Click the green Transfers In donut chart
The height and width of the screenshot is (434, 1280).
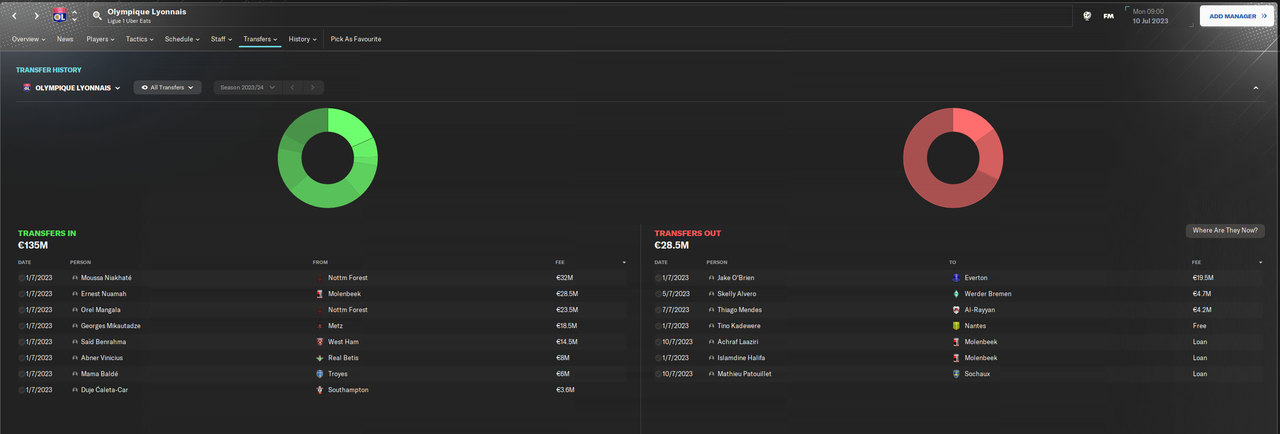pos(327,158)
